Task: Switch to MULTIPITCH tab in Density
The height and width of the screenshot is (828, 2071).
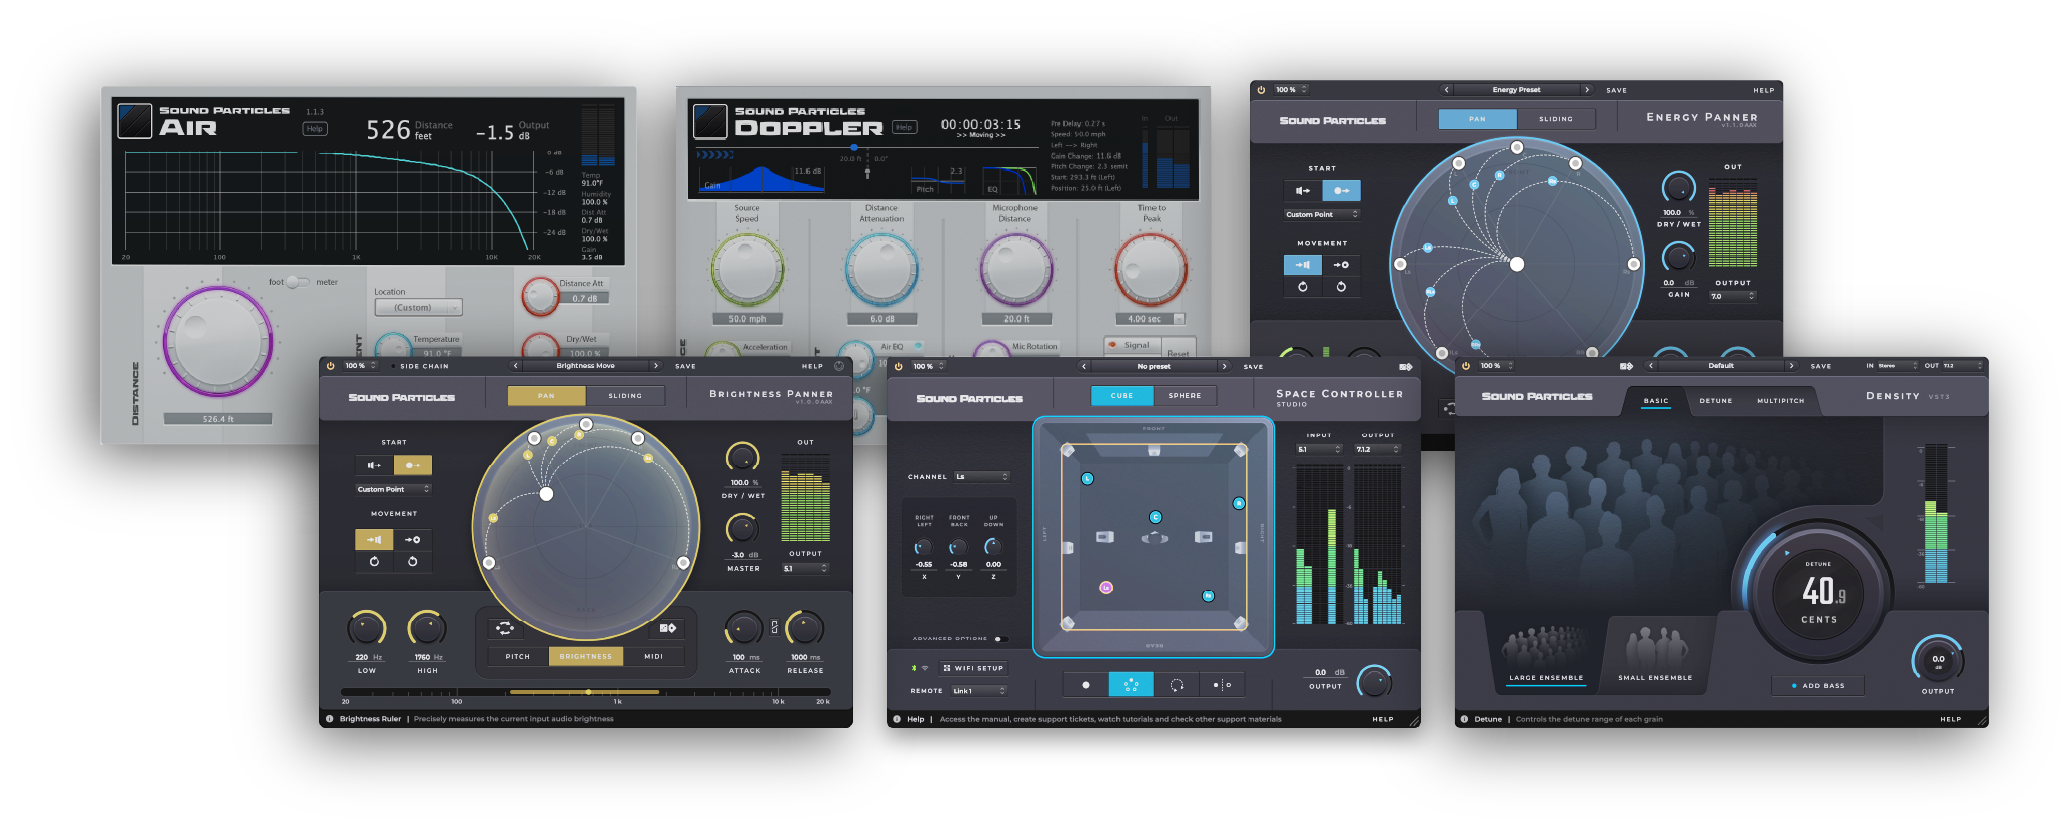Action: pos(1781,401)
